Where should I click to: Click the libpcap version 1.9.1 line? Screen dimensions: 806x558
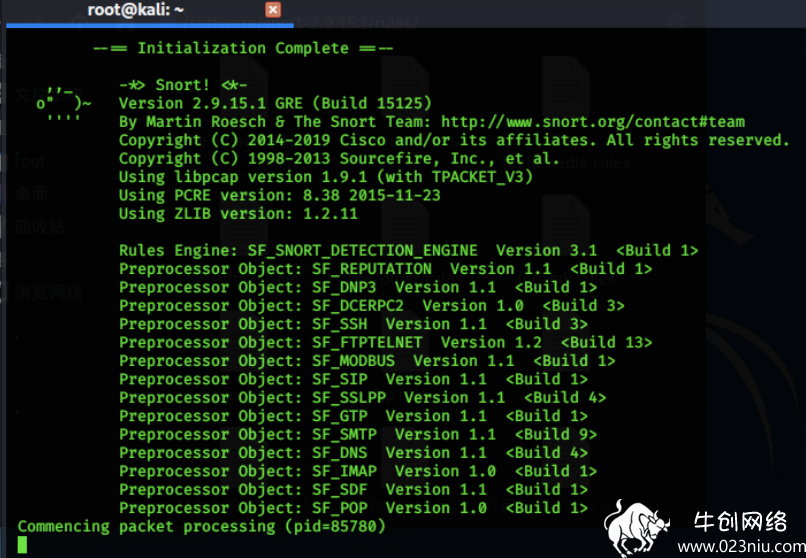[326, 177]
